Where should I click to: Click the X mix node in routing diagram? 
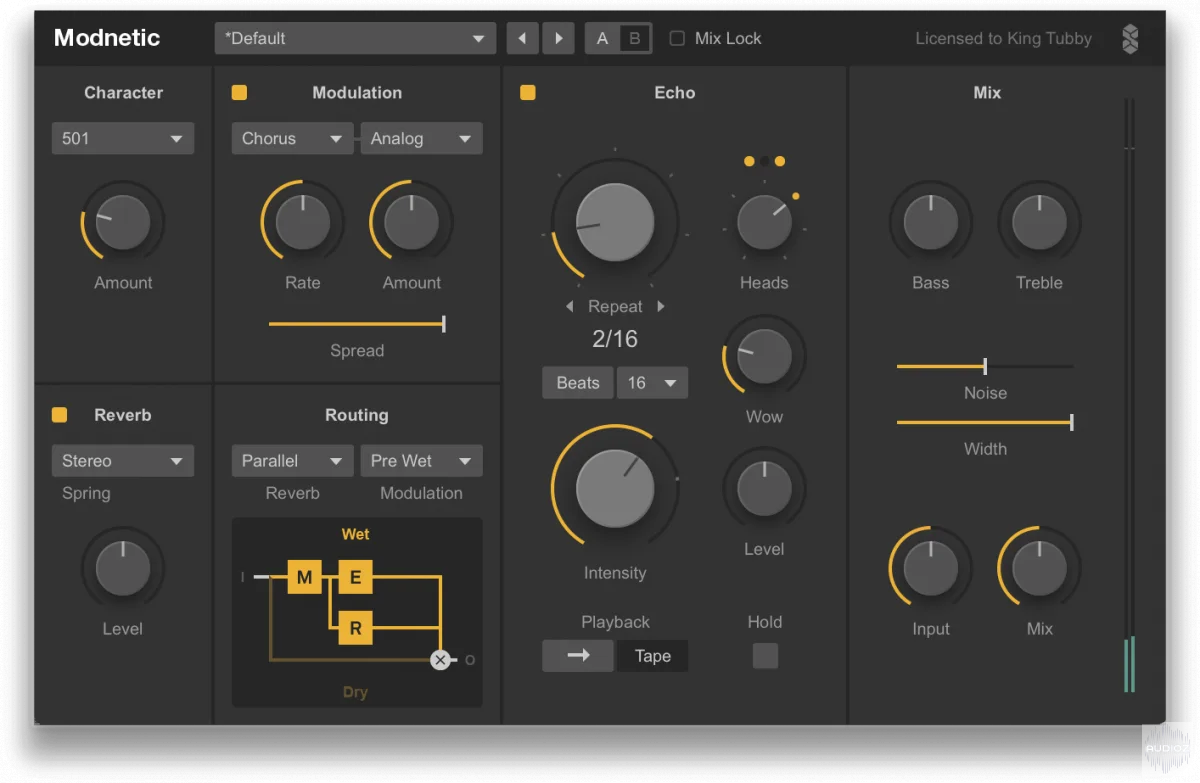[x=440, y=660]
